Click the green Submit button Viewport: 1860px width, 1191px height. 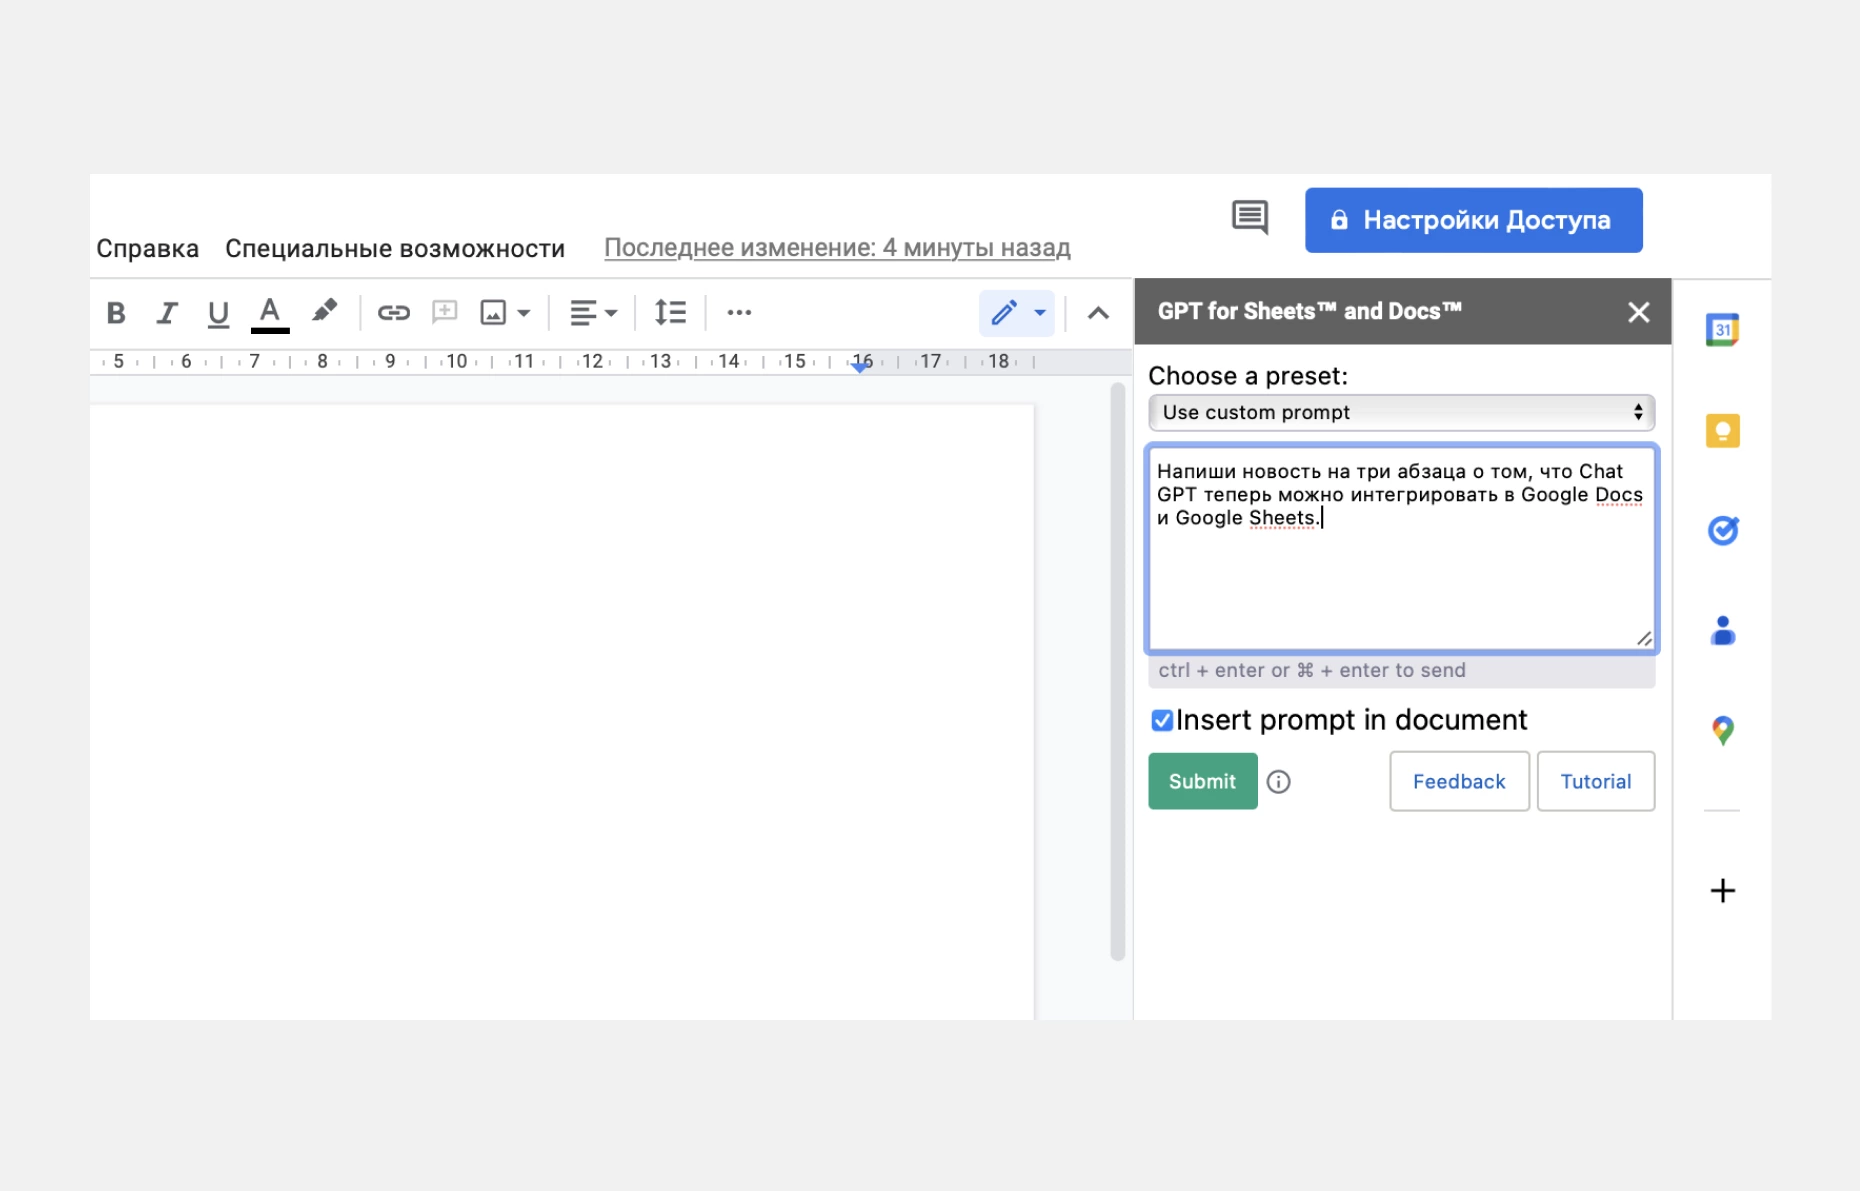click(1202, 781)
